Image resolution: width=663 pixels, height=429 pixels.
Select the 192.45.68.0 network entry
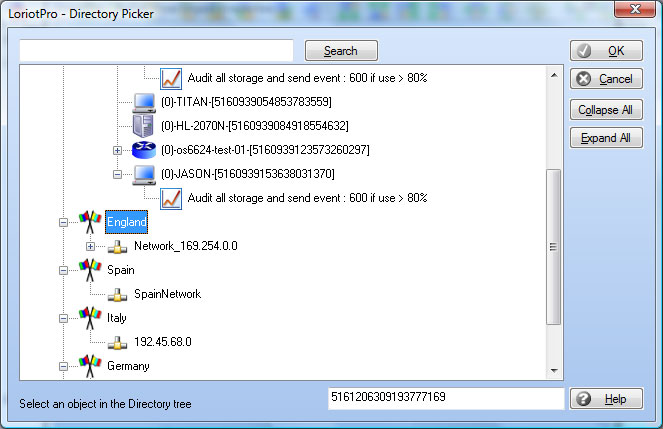162,342
